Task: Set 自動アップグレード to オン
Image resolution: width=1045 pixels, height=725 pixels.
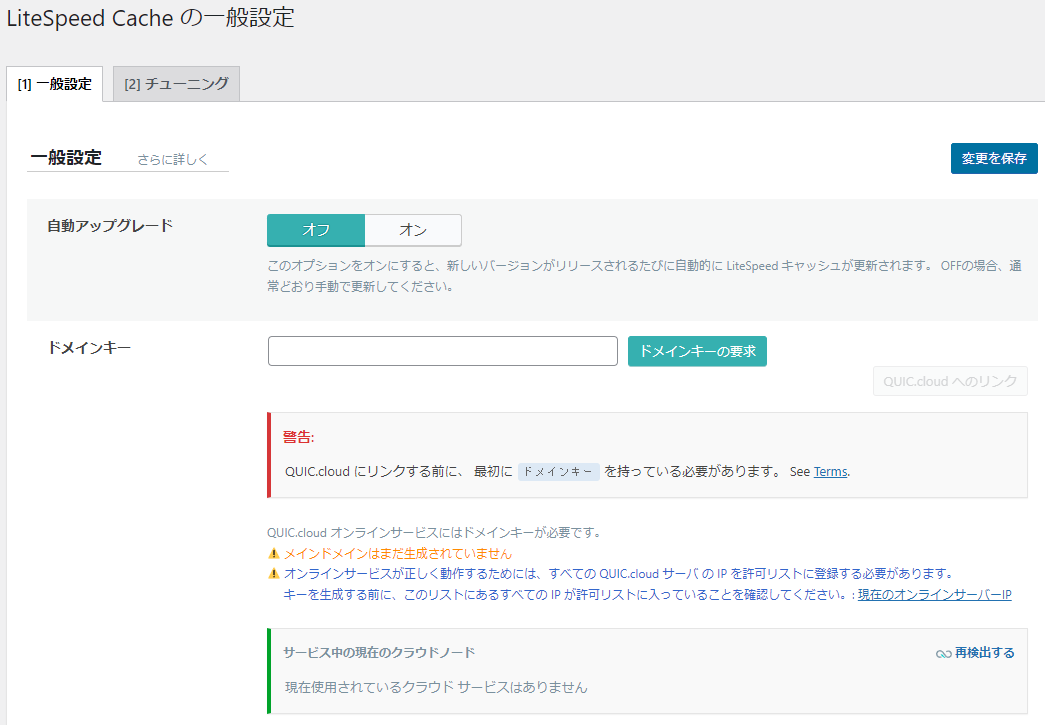Action: click(x=413, y=230)
